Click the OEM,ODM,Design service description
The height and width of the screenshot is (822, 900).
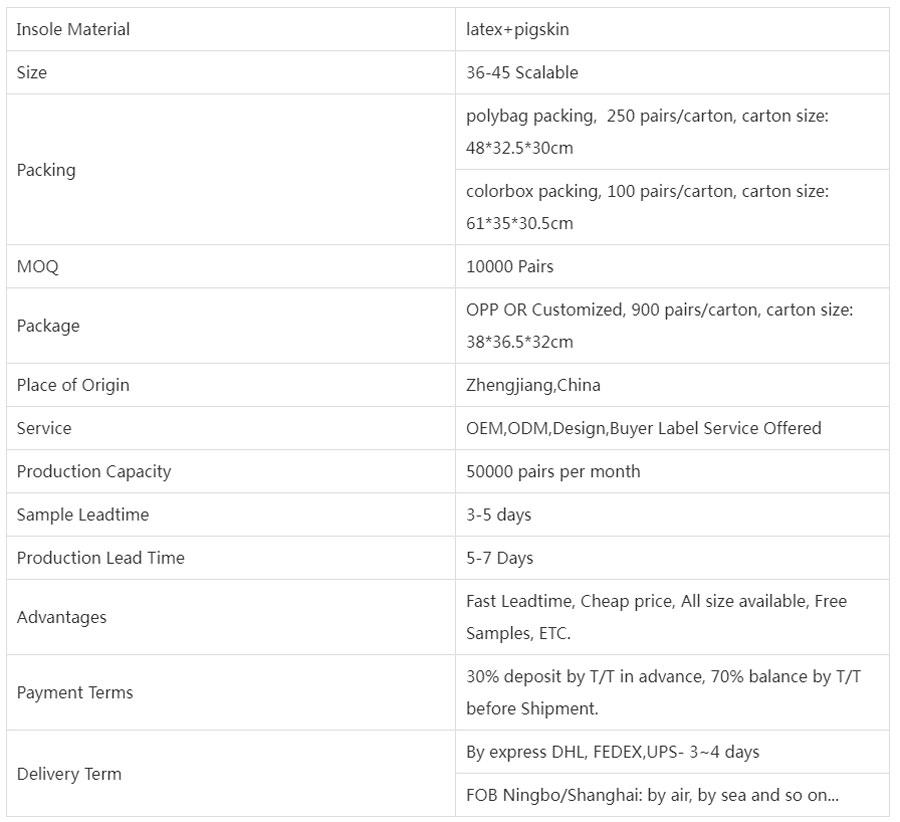tap(643, 428)
